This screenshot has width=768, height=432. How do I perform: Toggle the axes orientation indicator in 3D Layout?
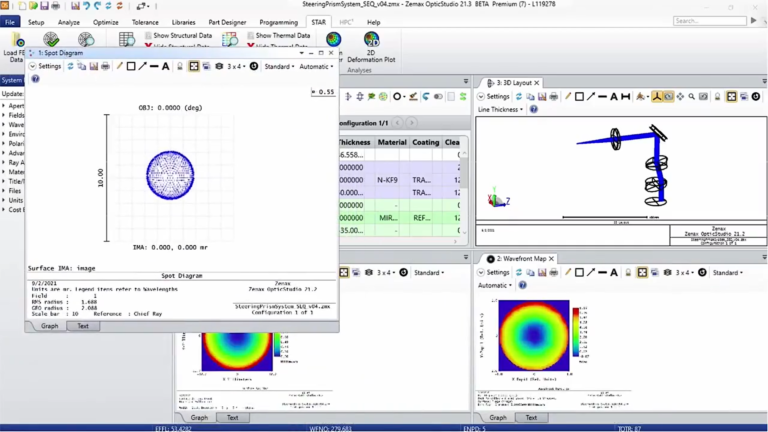point(657,96)
